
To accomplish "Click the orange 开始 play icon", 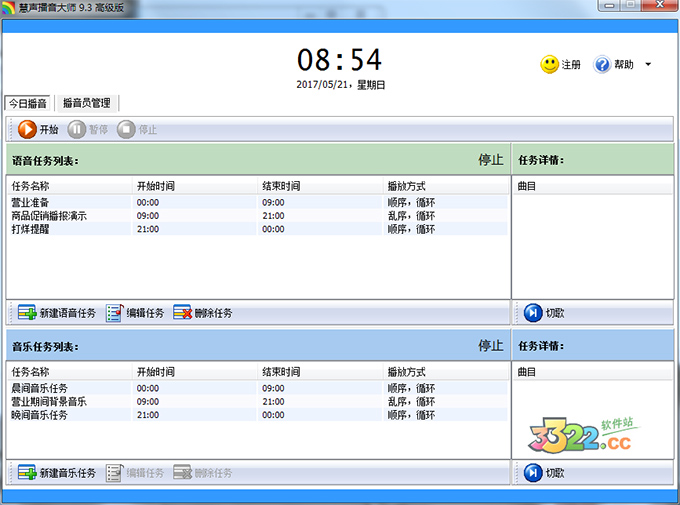I will (27, 129).
